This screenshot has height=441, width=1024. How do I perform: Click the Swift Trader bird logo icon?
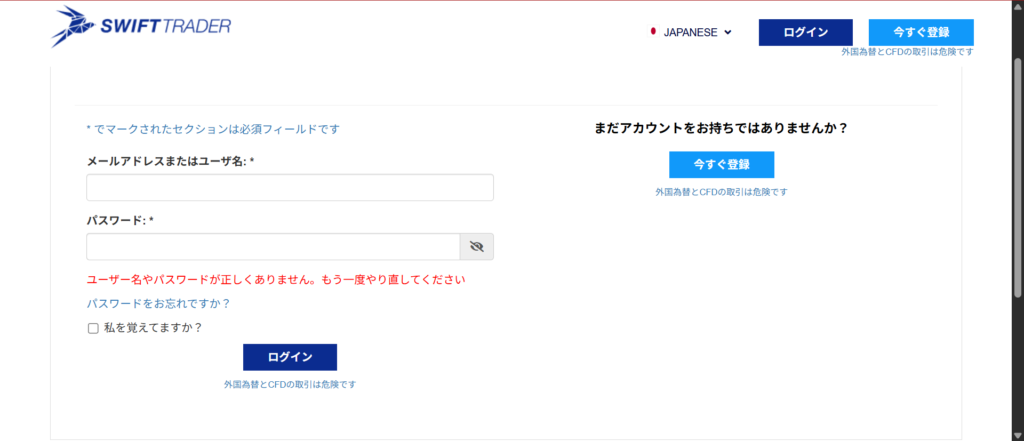click(73, 27)
